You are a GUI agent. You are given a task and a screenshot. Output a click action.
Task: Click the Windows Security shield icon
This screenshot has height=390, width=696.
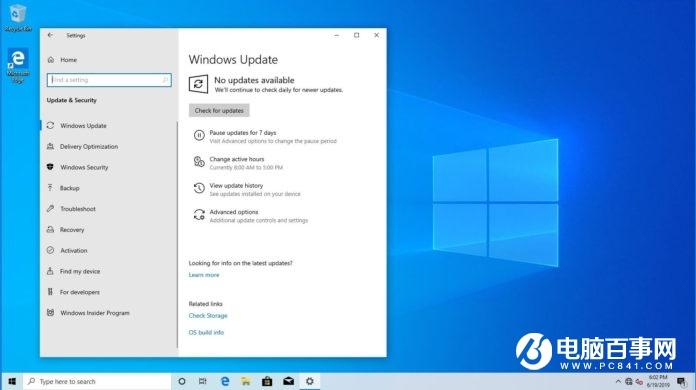coord(50,167)
